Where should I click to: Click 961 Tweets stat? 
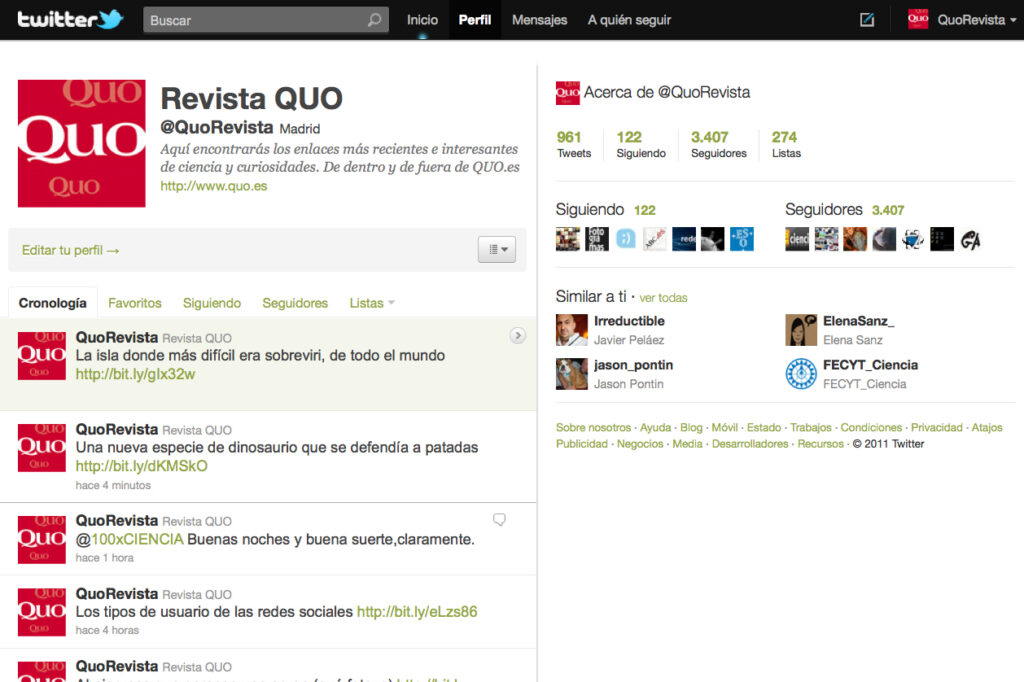(x=573, y=144)
